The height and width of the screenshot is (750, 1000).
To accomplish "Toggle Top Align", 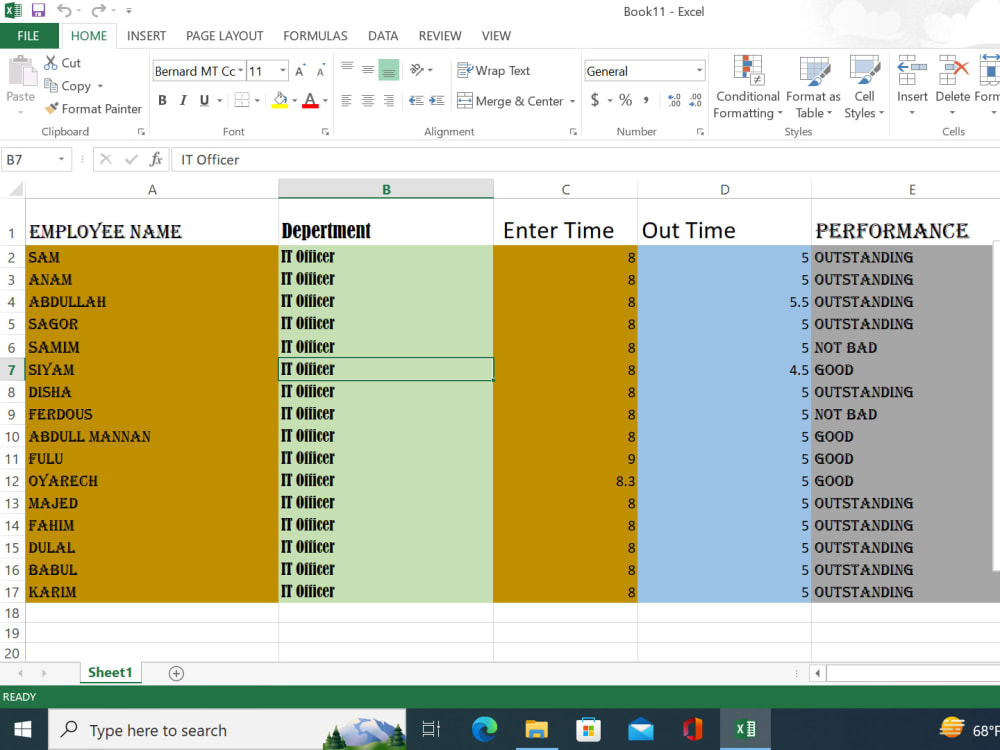I will [347, 70].
